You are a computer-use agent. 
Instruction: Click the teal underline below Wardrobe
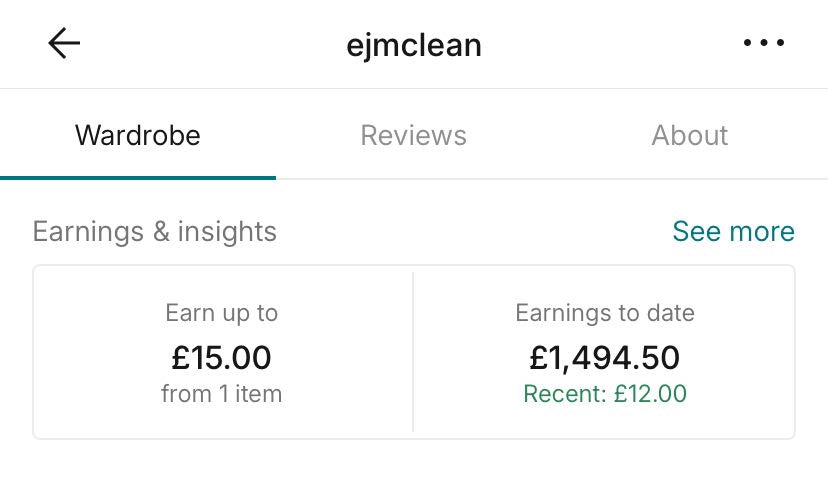[x=138, y=177]
